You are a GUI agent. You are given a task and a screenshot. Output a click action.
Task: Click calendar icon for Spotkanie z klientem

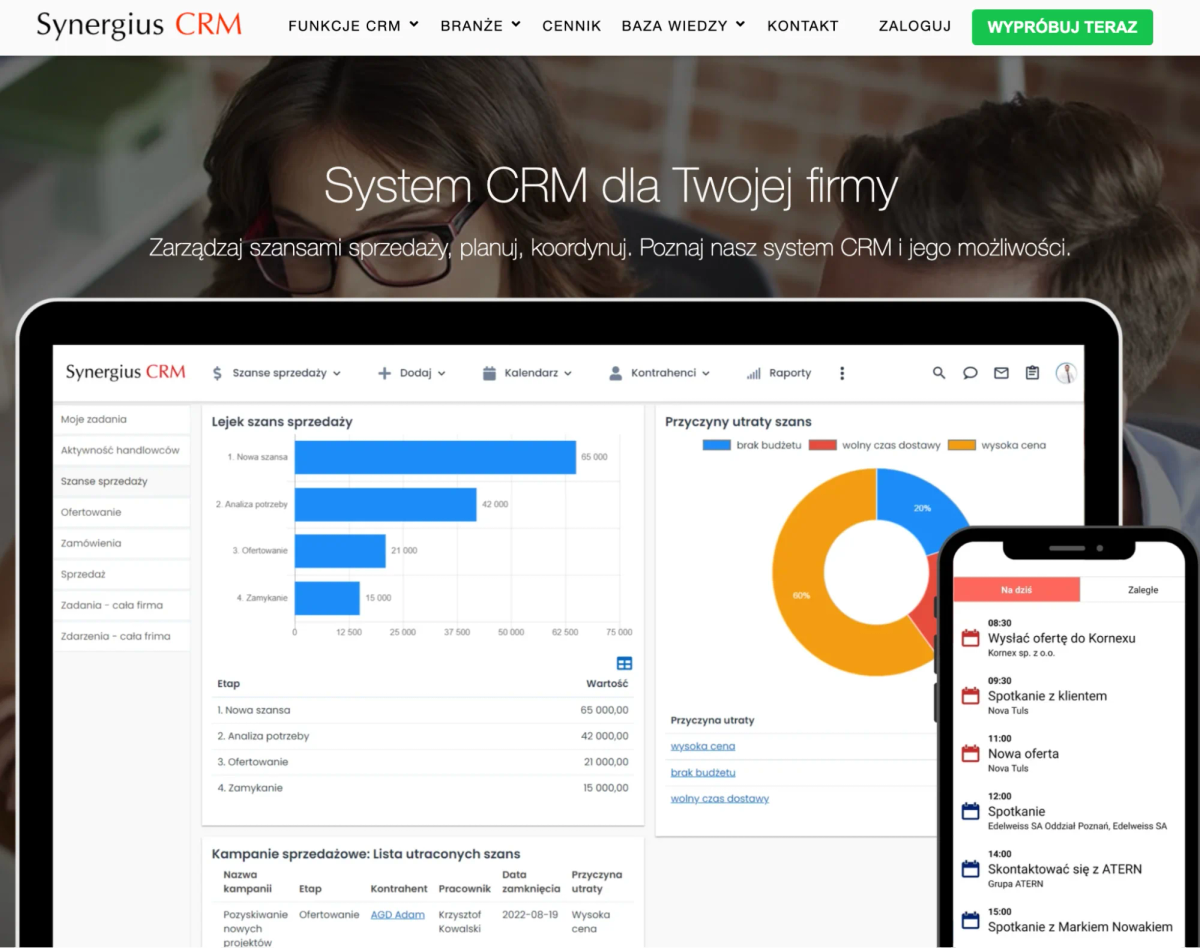(x=969, y=696)
